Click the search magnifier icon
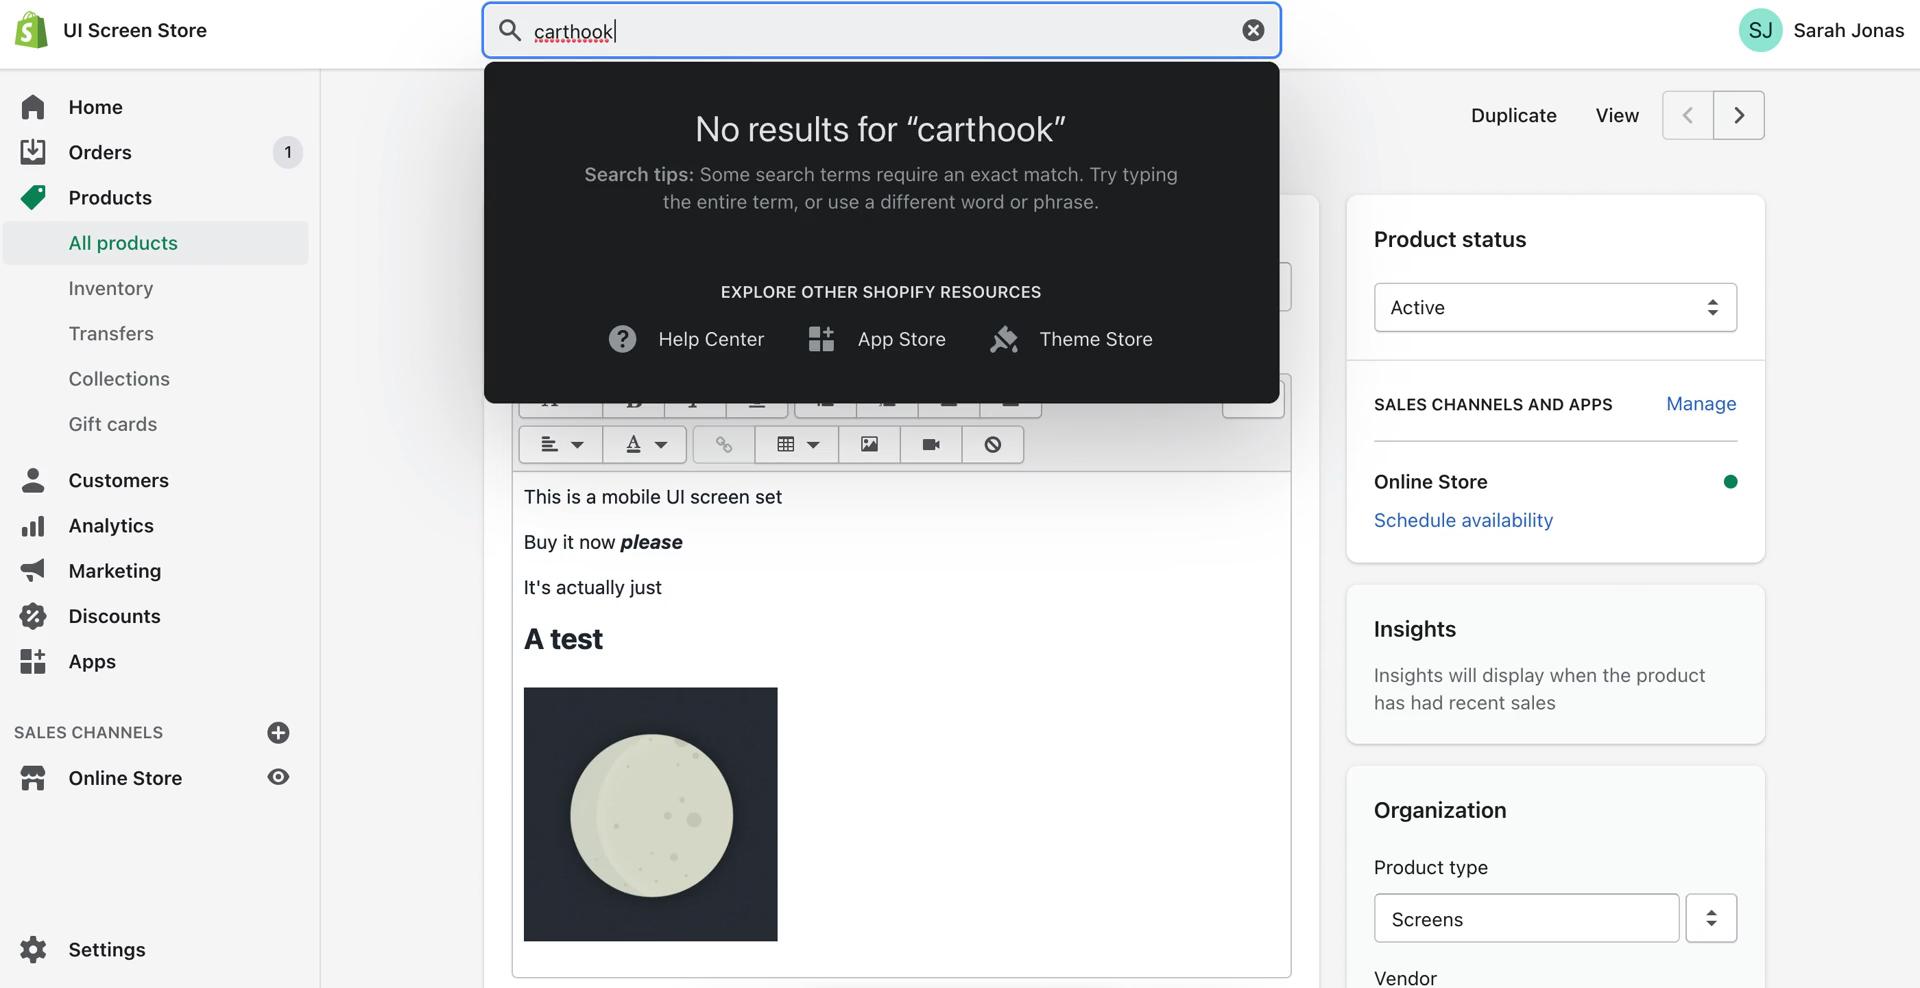Image resolution: width=1920 pixels, height=988 pixels. (510, 30)
